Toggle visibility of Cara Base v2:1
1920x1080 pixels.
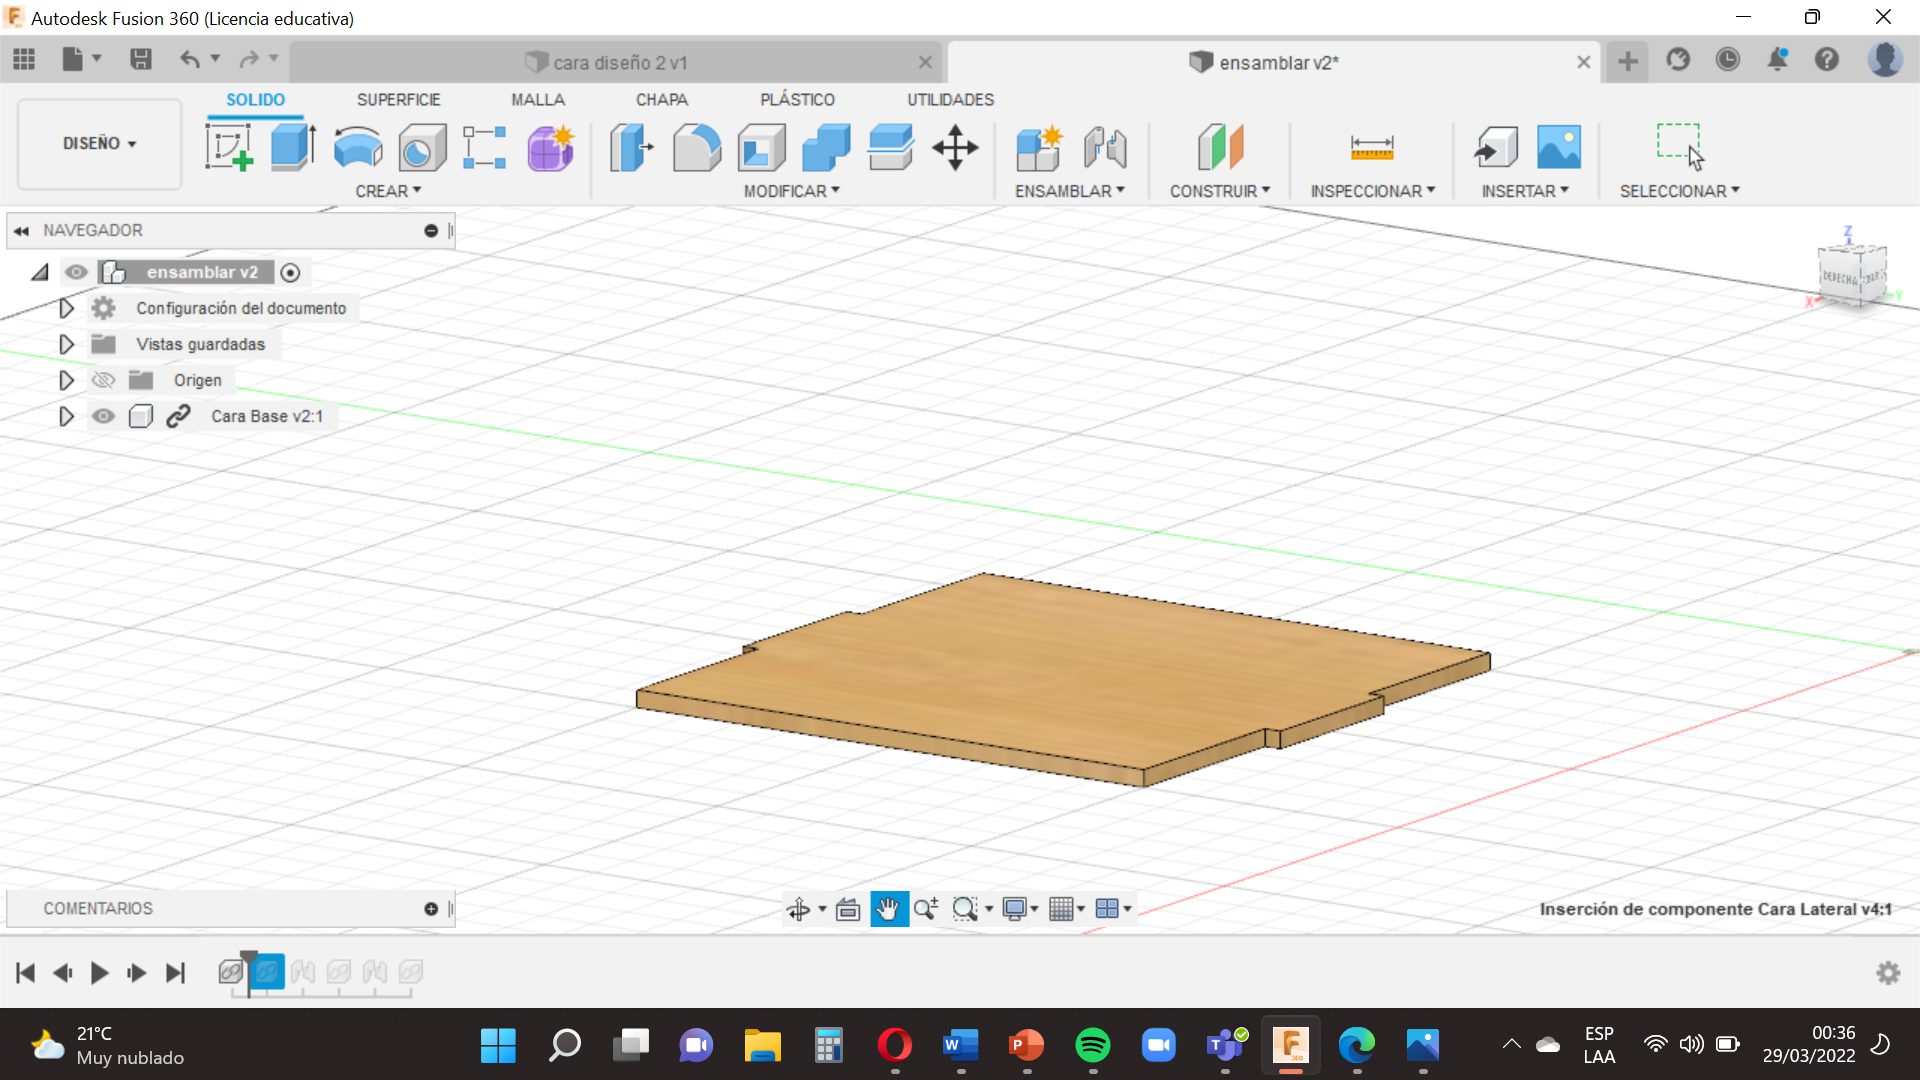[103, 416]
